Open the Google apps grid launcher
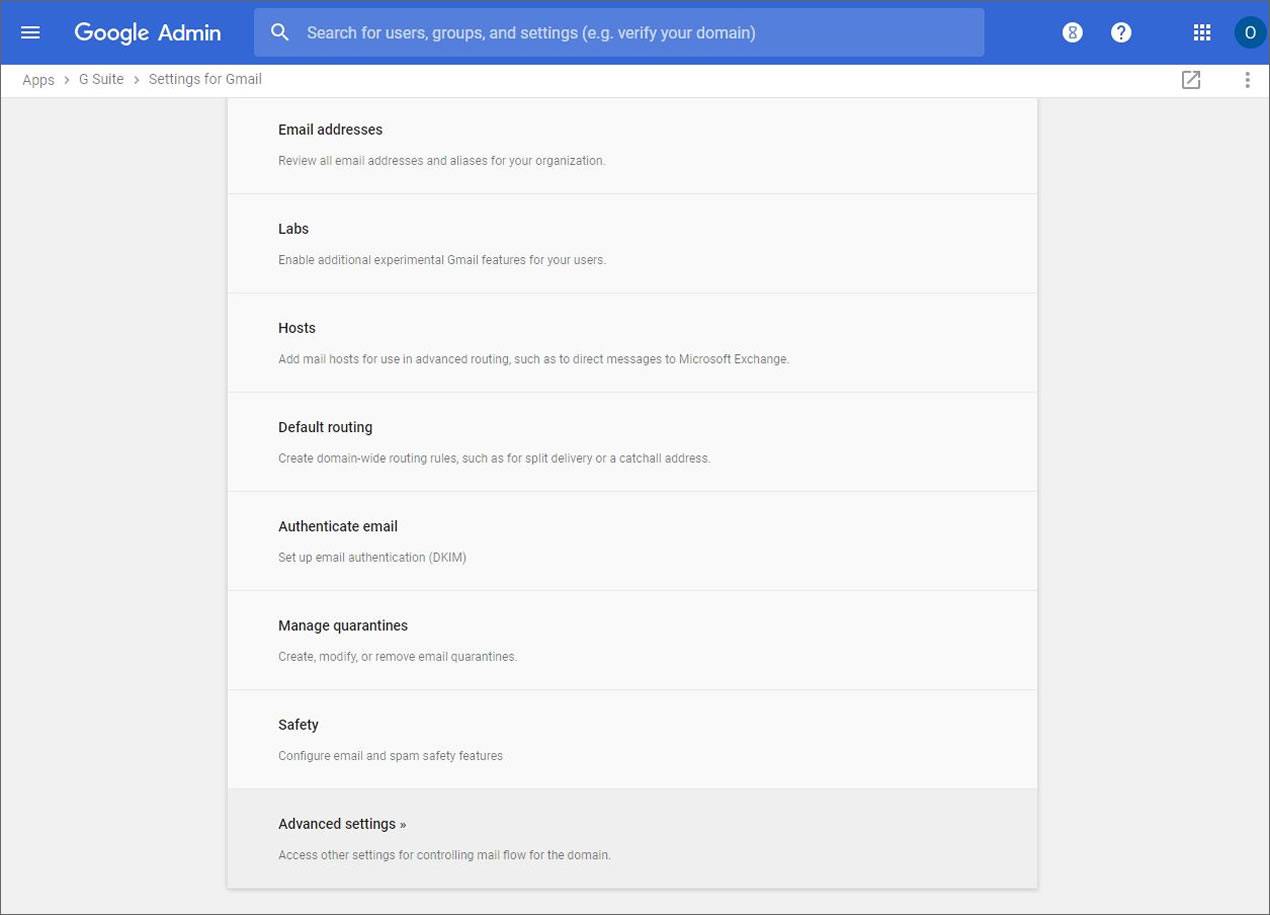1270x915 pixels. [x=1202, y=33]
